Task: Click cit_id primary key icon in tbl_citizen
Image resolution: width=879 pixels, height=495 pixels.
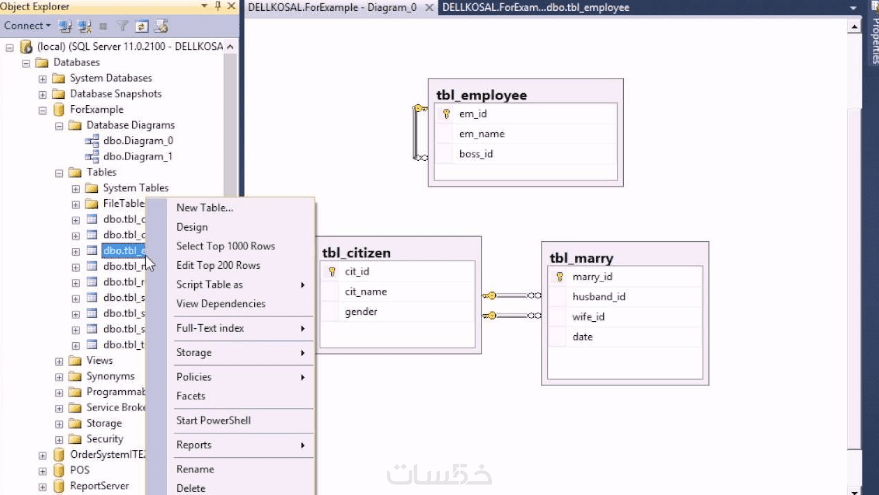Action: 332,271
